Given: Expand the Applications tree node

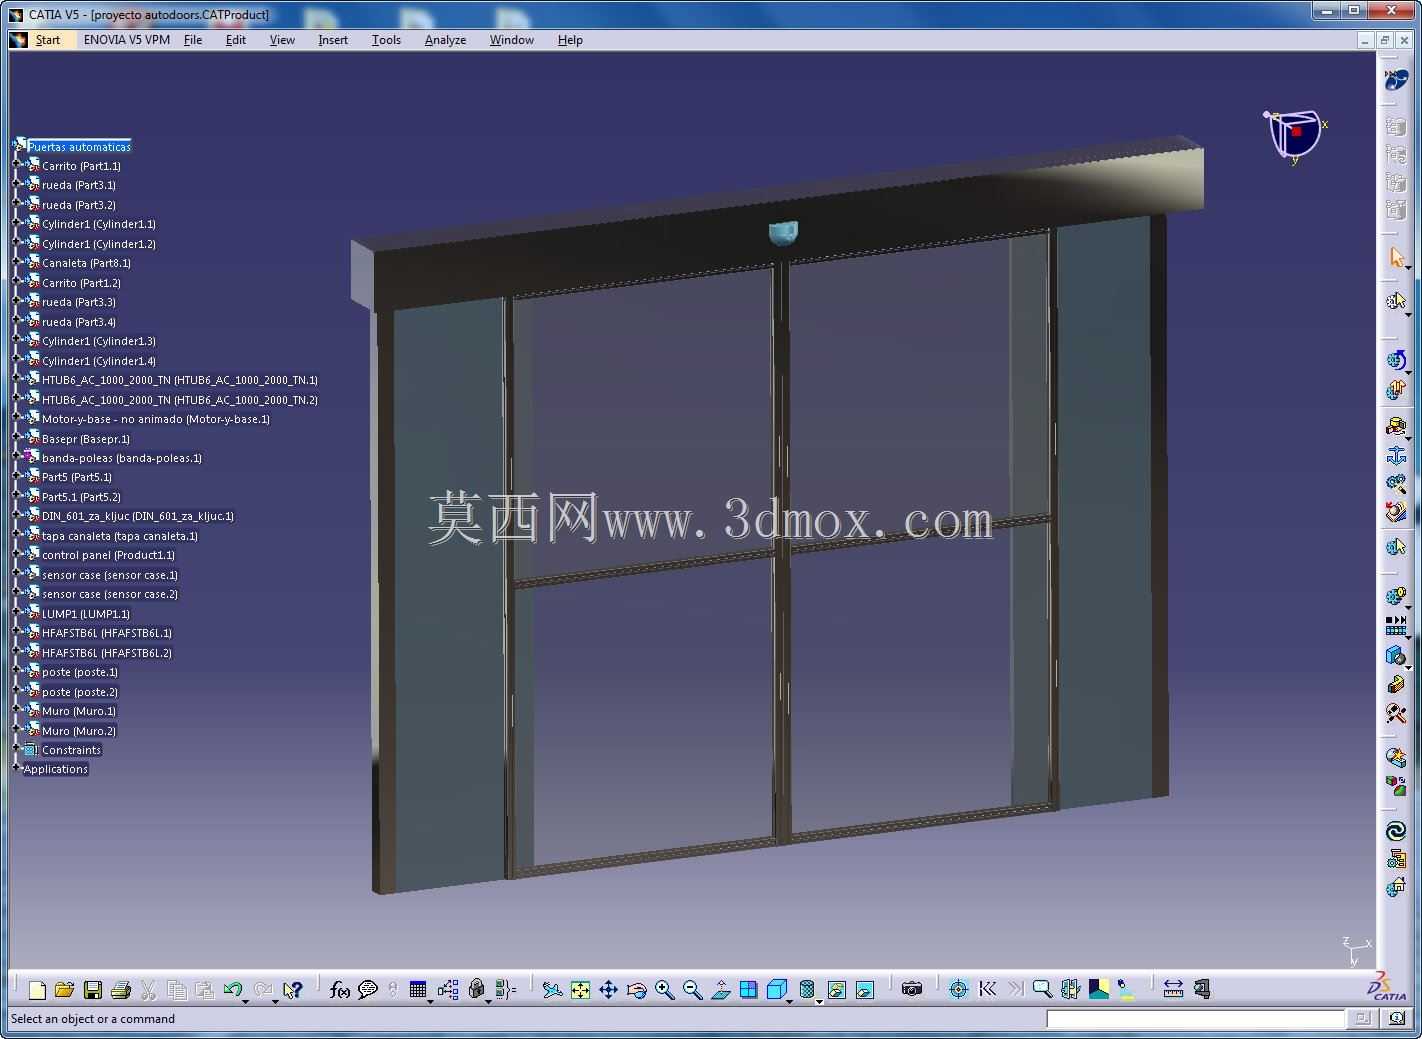Looking at the screenshot, I should 16,768.
